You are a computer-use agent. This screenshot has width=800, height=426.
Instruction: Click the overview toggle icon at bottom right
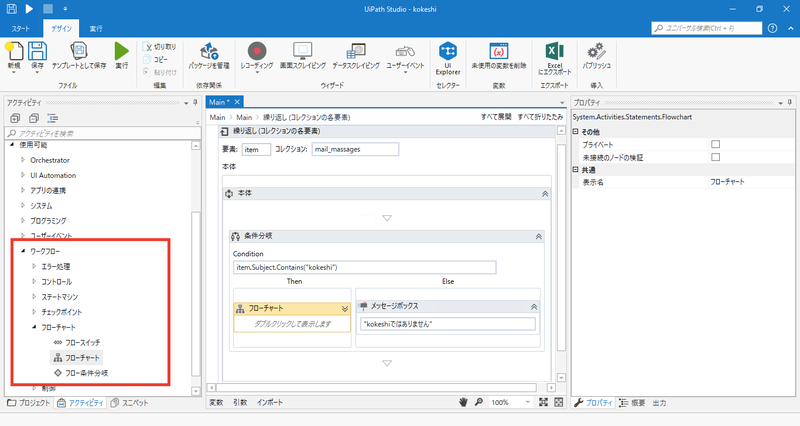tap(559, 402)
